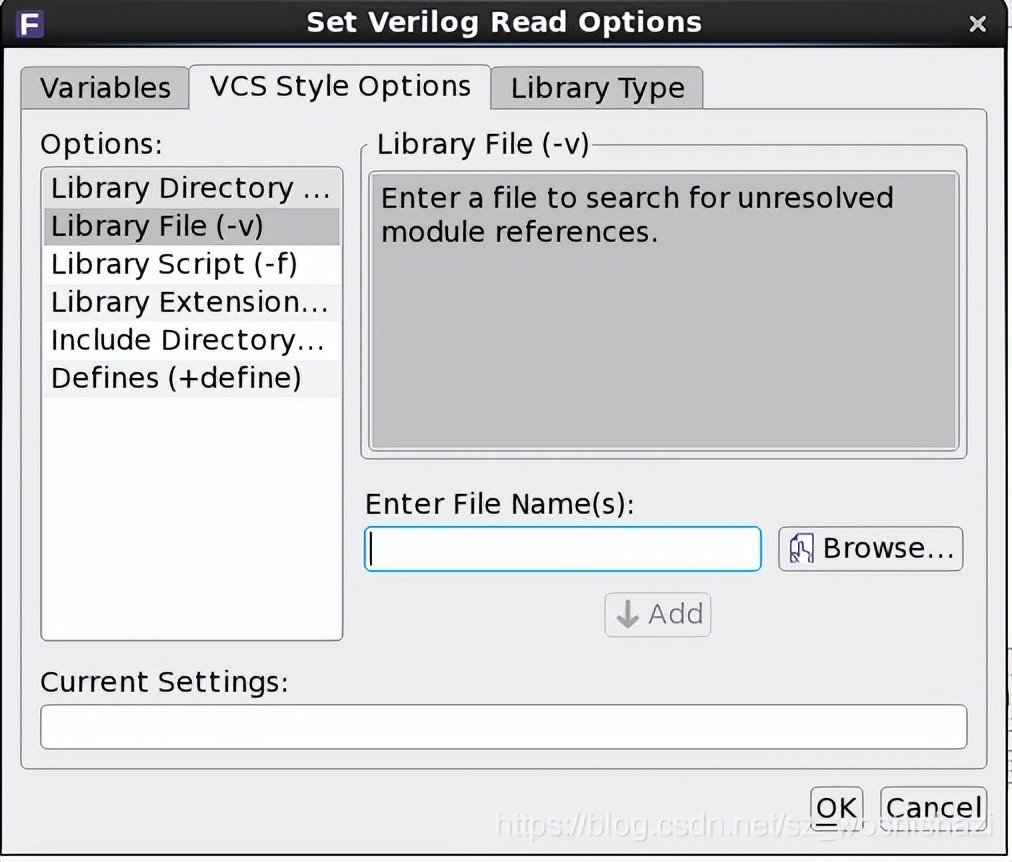Open the Library Type tab
The width and height of the screenshot is (1012, 862).
tap(597, 88)
